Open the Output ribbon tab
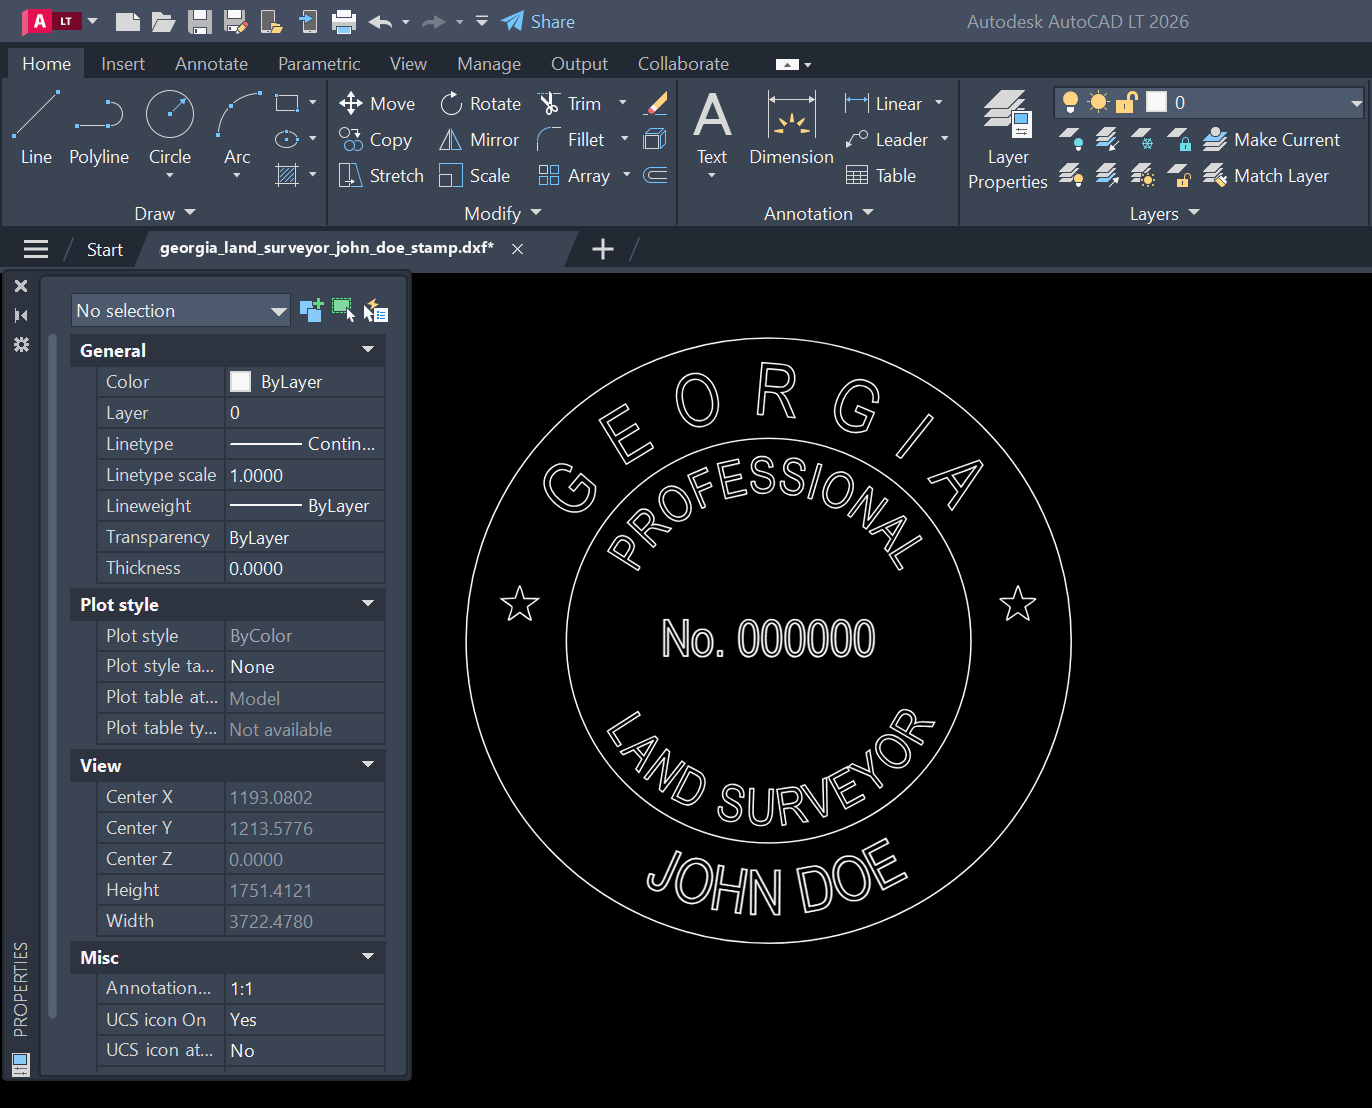Image resolution: width=1372 pixels, height=1108 pixels. (579, 63)
